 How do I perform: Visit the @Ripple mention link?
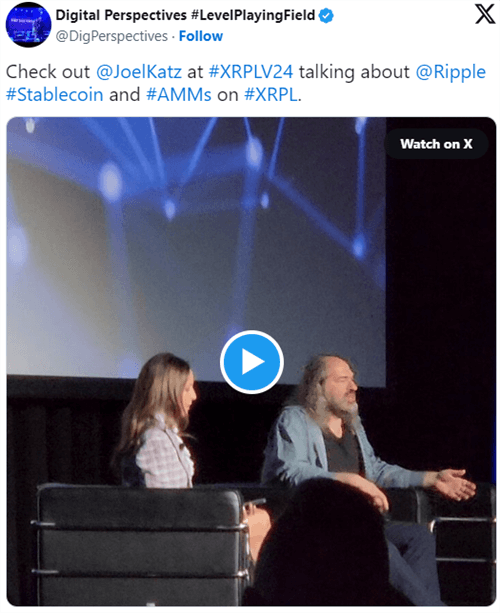pos(450,73)
